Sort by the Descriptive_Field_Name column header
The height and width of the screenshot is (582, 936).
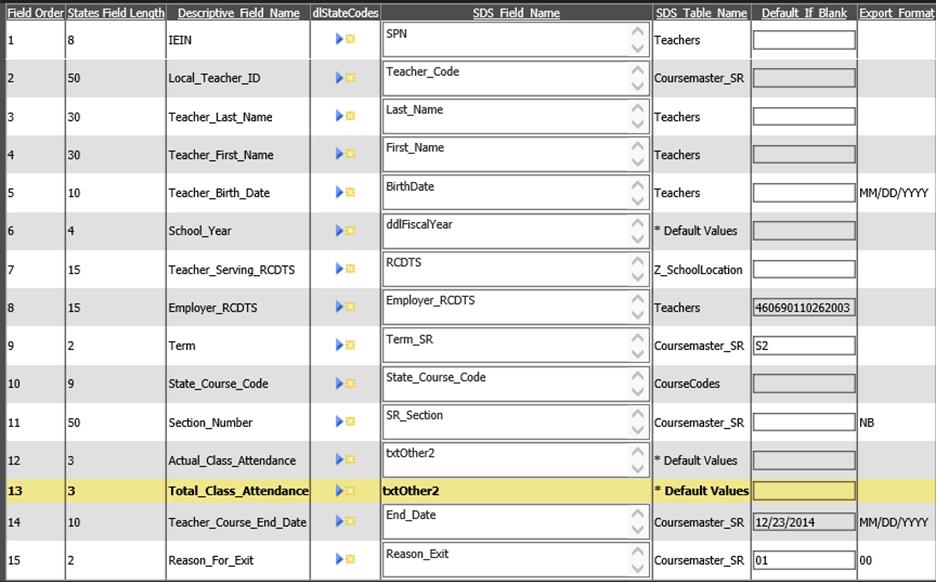click(238, 13)
